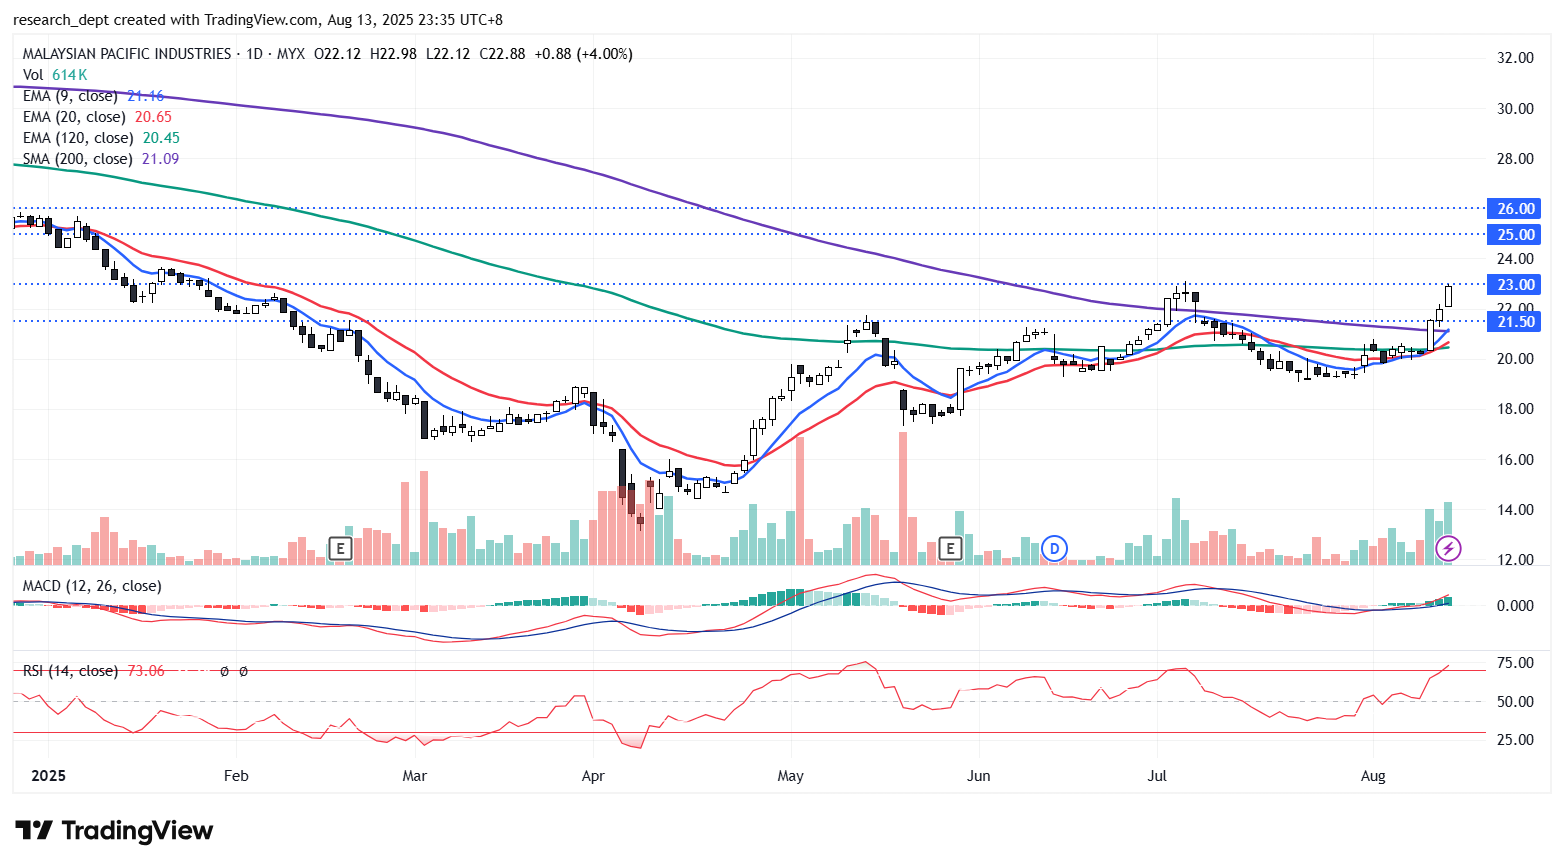Click the high value H22.98
This screenshot has width=1564, height=868.
coord(394,54)
